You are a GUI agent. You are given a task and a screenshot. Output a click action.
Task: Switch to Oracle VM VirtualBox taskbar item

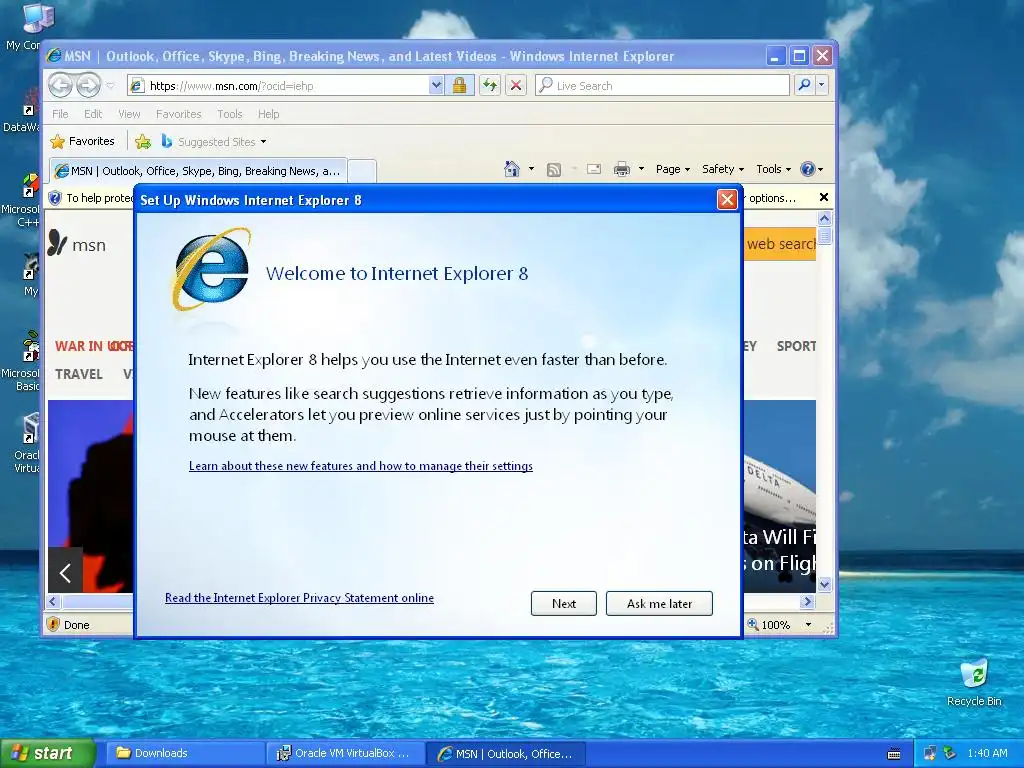click(x=345, y=753)
